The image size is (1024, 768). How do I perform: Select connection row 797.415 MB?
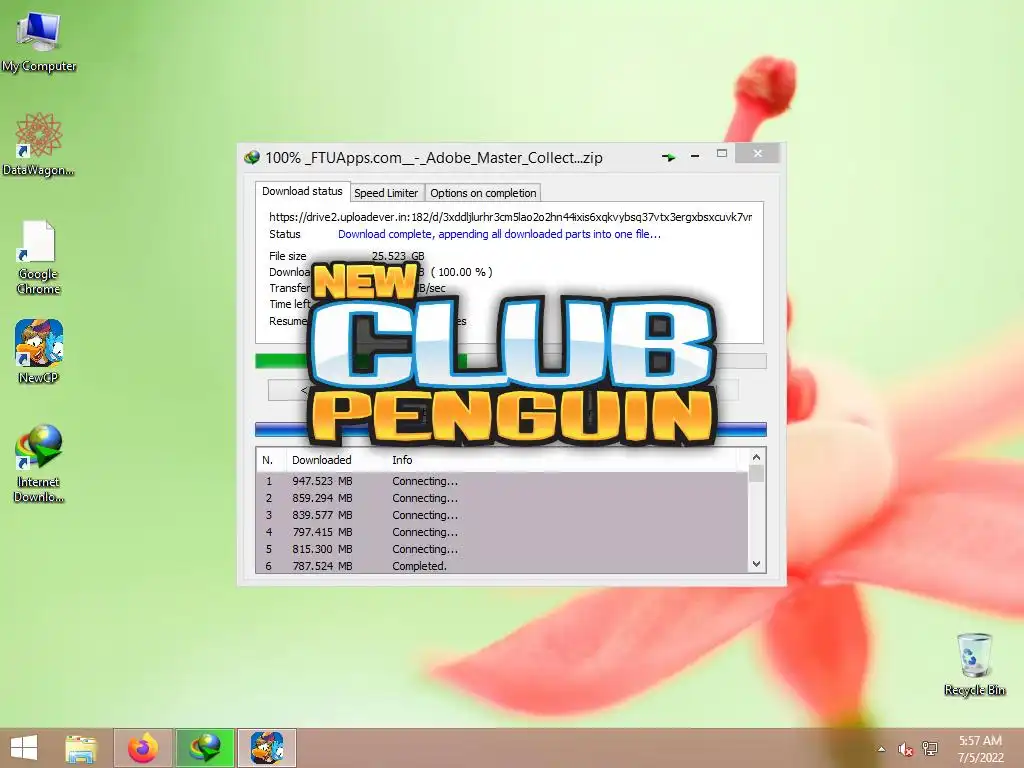(x=502, y=532)
